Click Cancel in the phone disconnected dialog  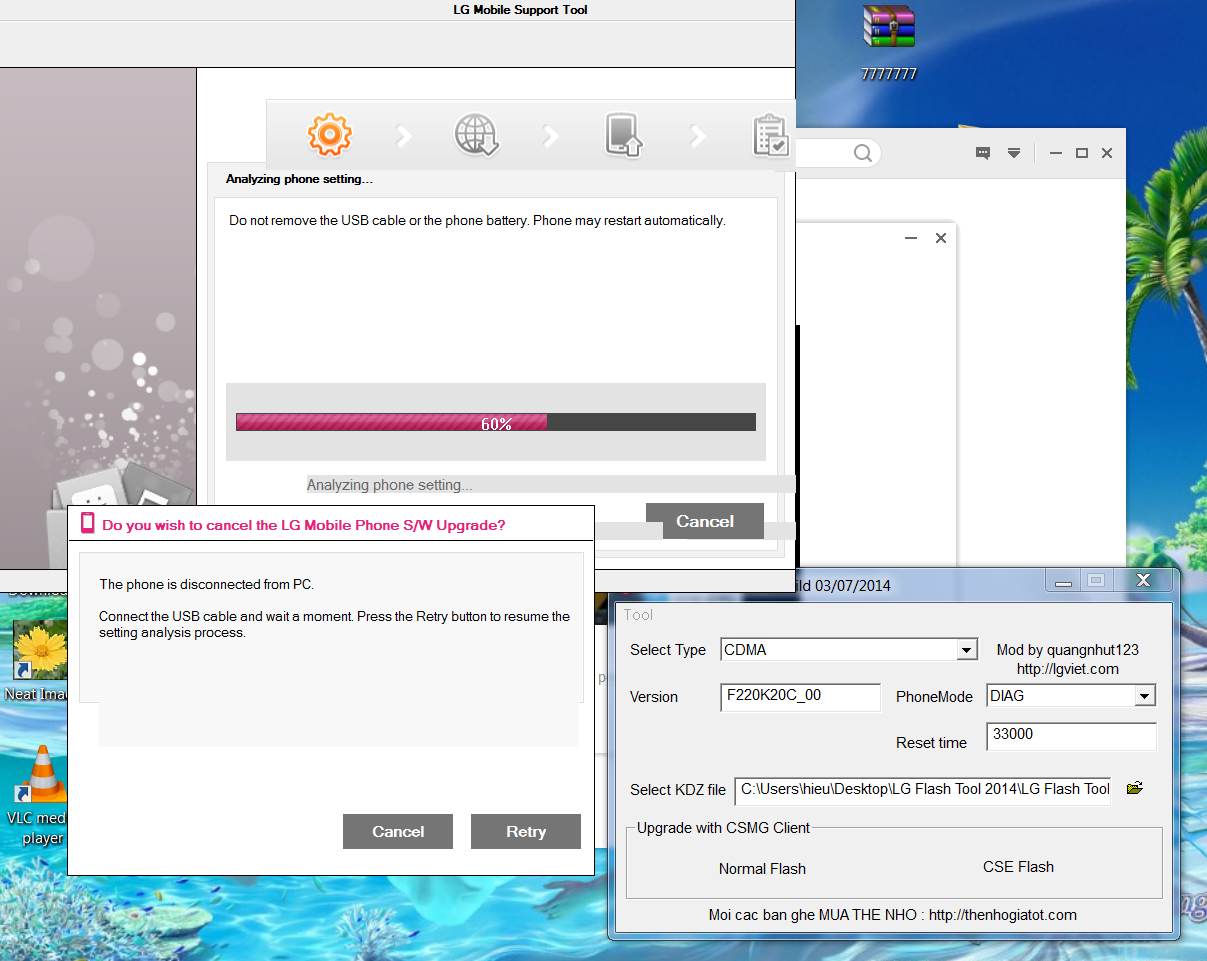point(398,831)
